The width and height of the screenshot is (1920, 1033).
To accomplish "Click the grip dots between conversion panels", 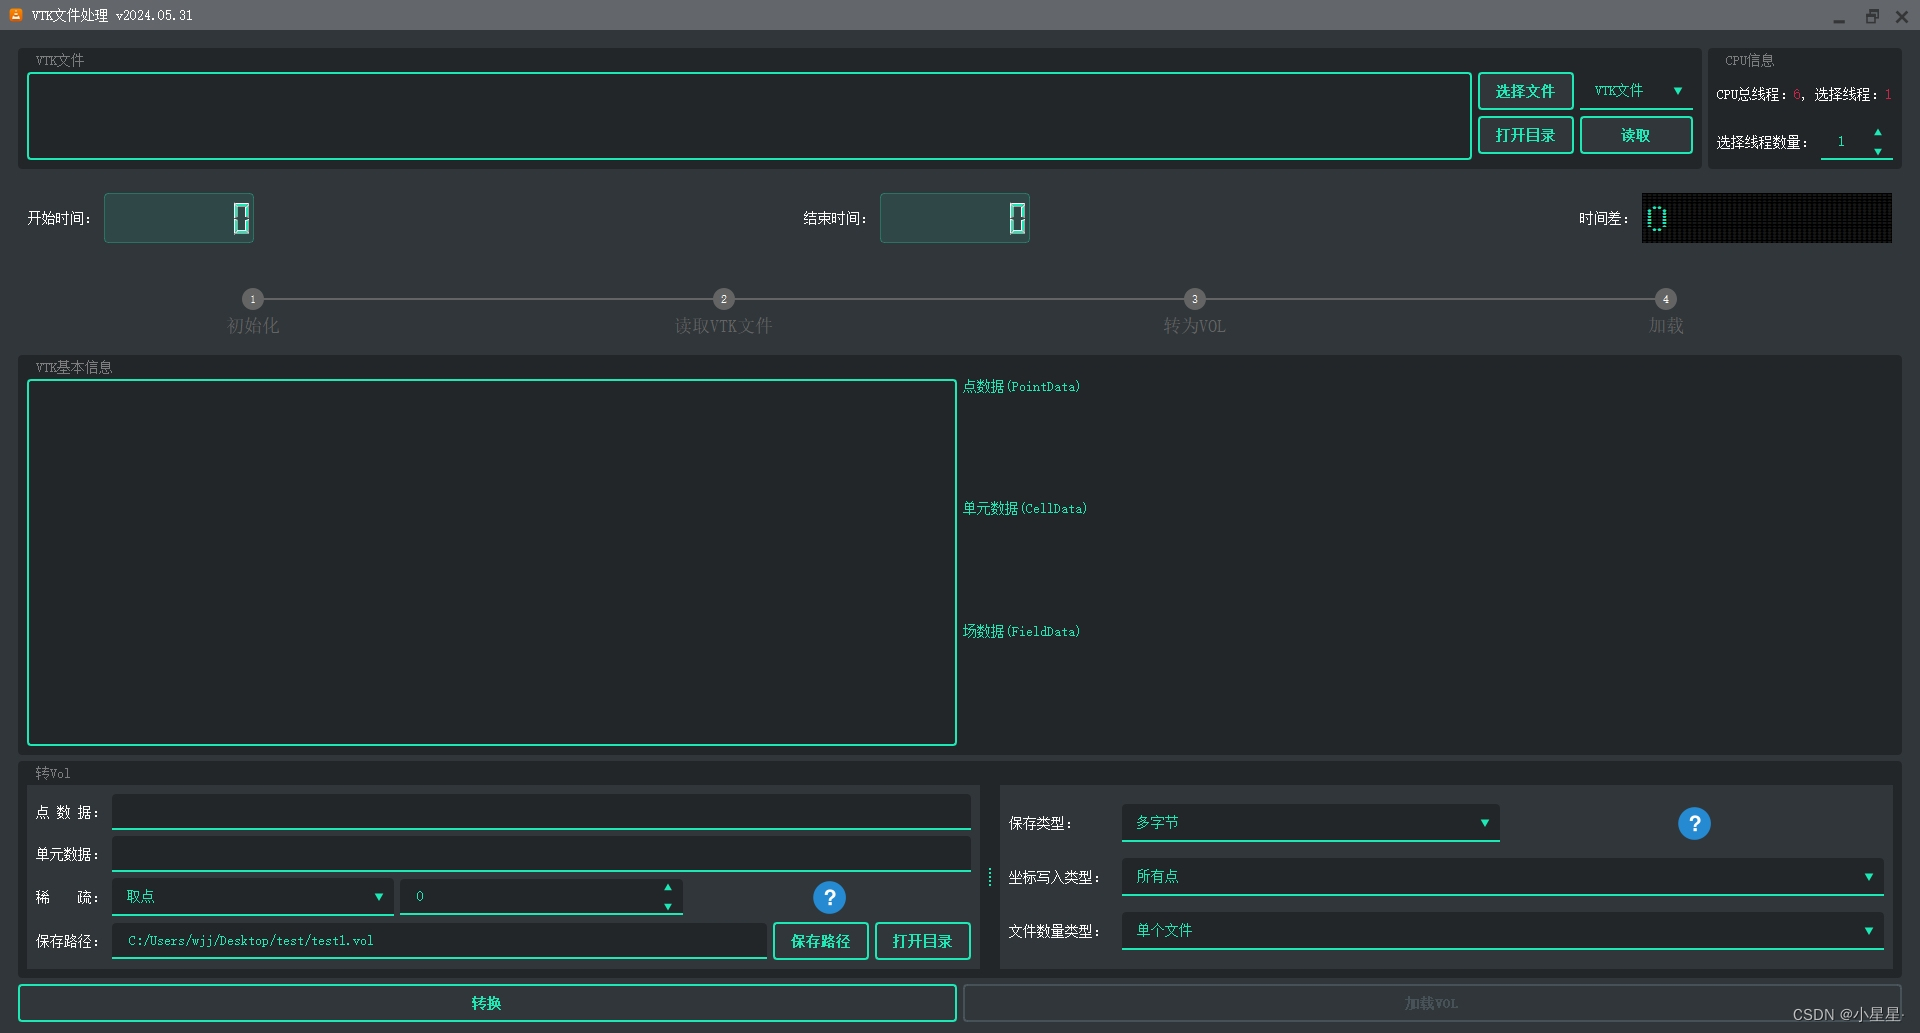I will [989, 876].
